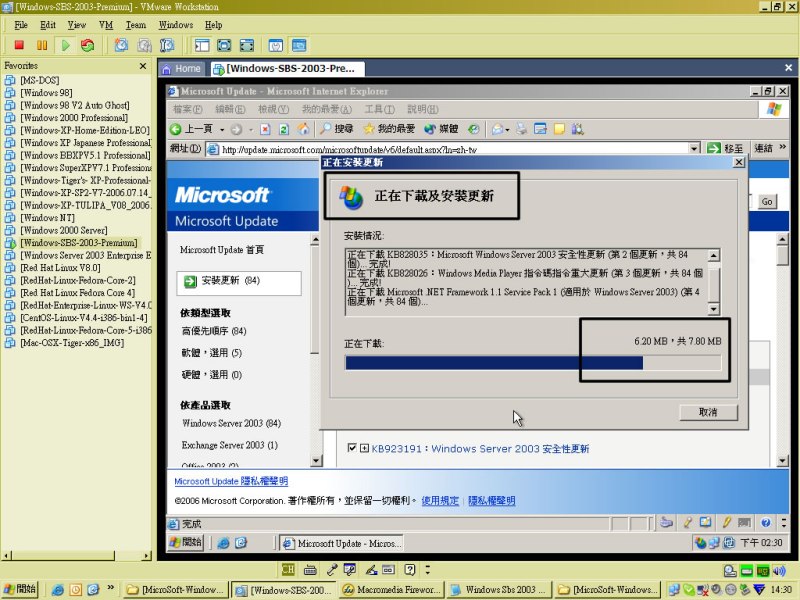
Task: Click the IE Print toolbar icon
Action: [521, 129]
